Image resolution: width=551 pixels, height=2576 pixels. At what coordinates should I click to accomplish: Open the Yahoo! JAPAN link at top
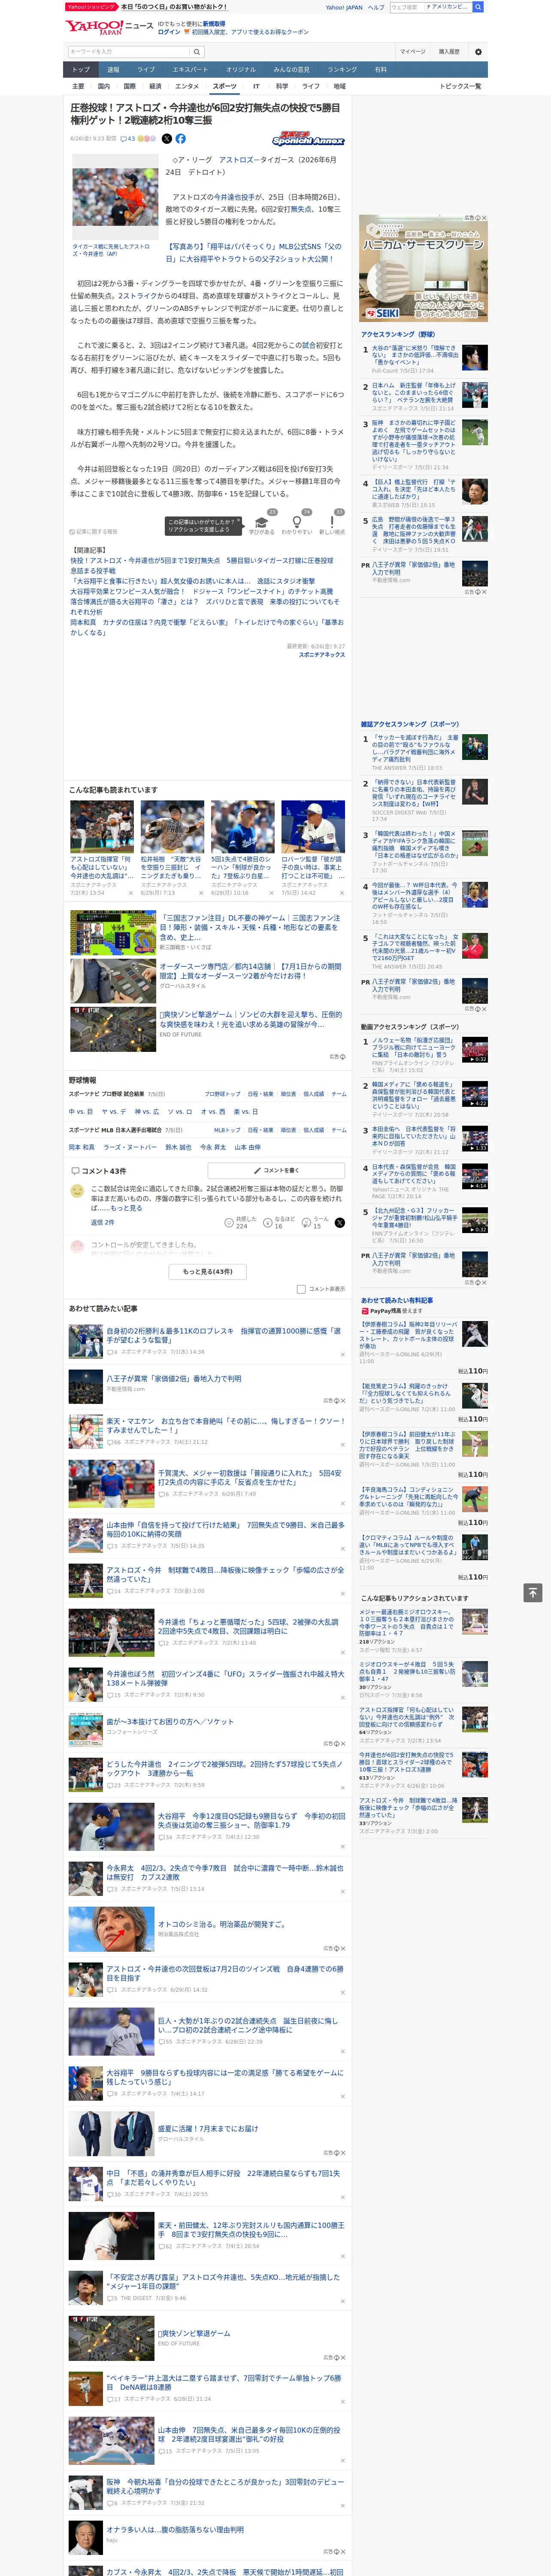[x=344, y=7]
